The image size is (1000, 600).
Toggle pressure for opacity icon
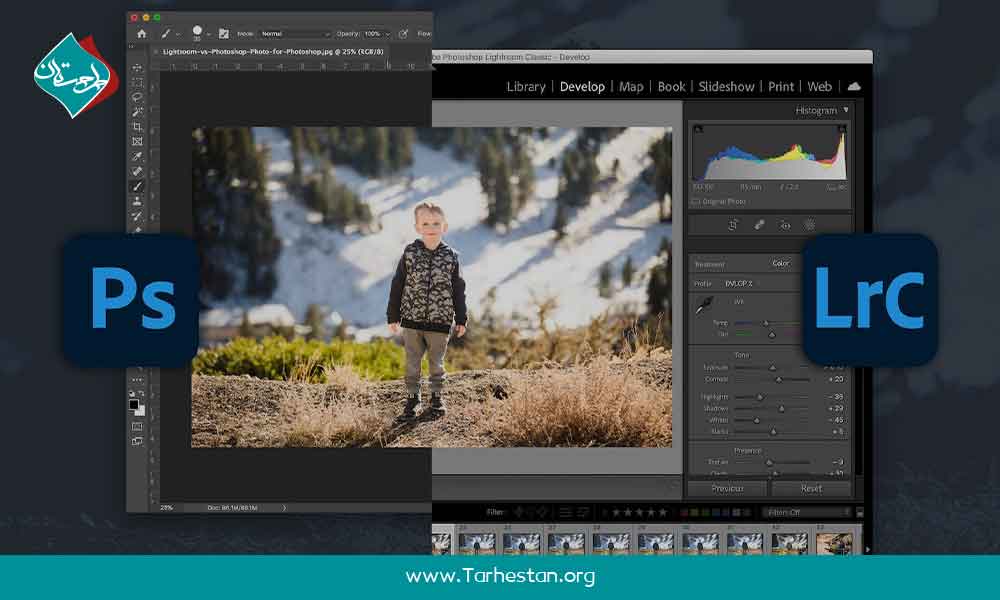pos(403,34)
